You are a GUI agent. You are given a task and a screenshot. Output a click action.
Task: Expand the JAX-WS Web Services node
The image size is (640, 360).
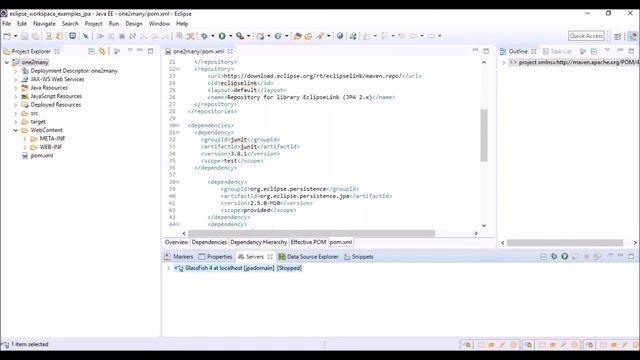16,80
